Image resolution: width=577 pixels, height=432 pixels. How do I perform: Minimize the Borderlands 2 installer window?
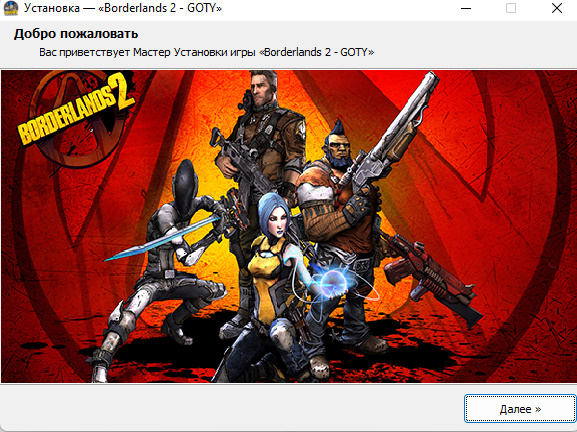[x=466, y=8]
